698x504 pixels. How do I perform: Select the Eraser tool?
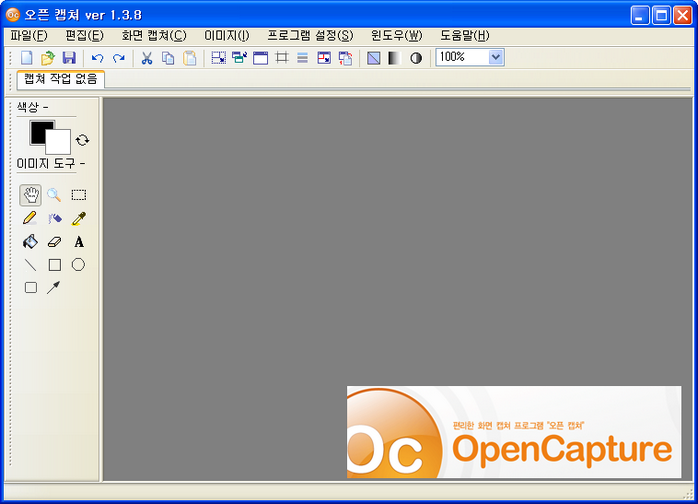pyautogui.click(x=54, y=242)
